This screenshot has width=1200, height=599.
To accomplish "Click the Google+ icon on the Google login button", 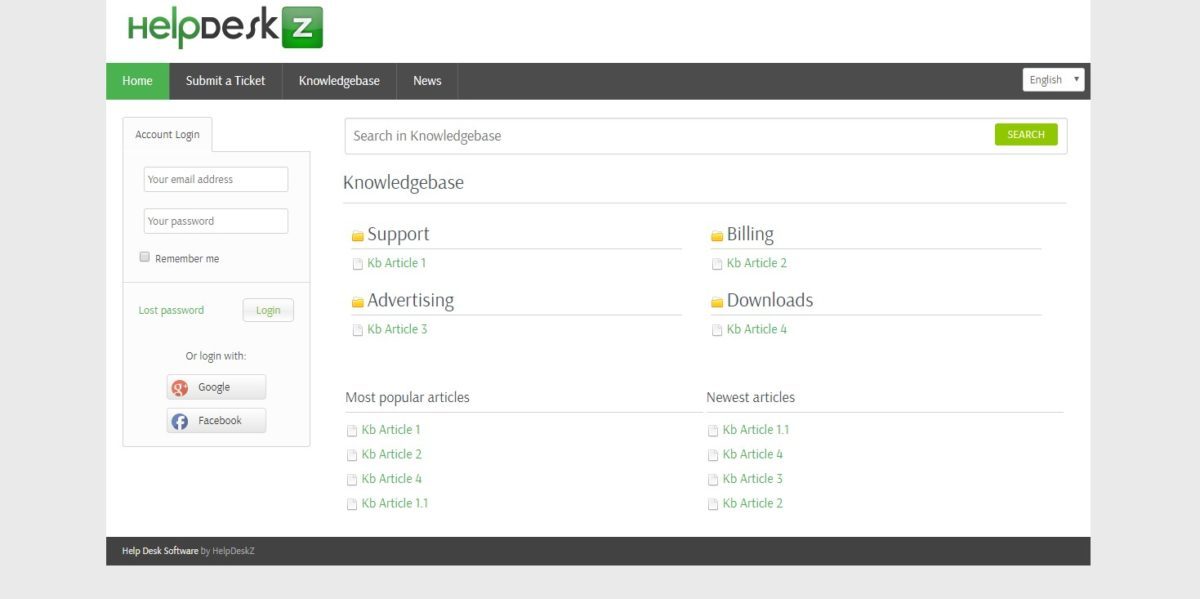I will pos(180,387).
